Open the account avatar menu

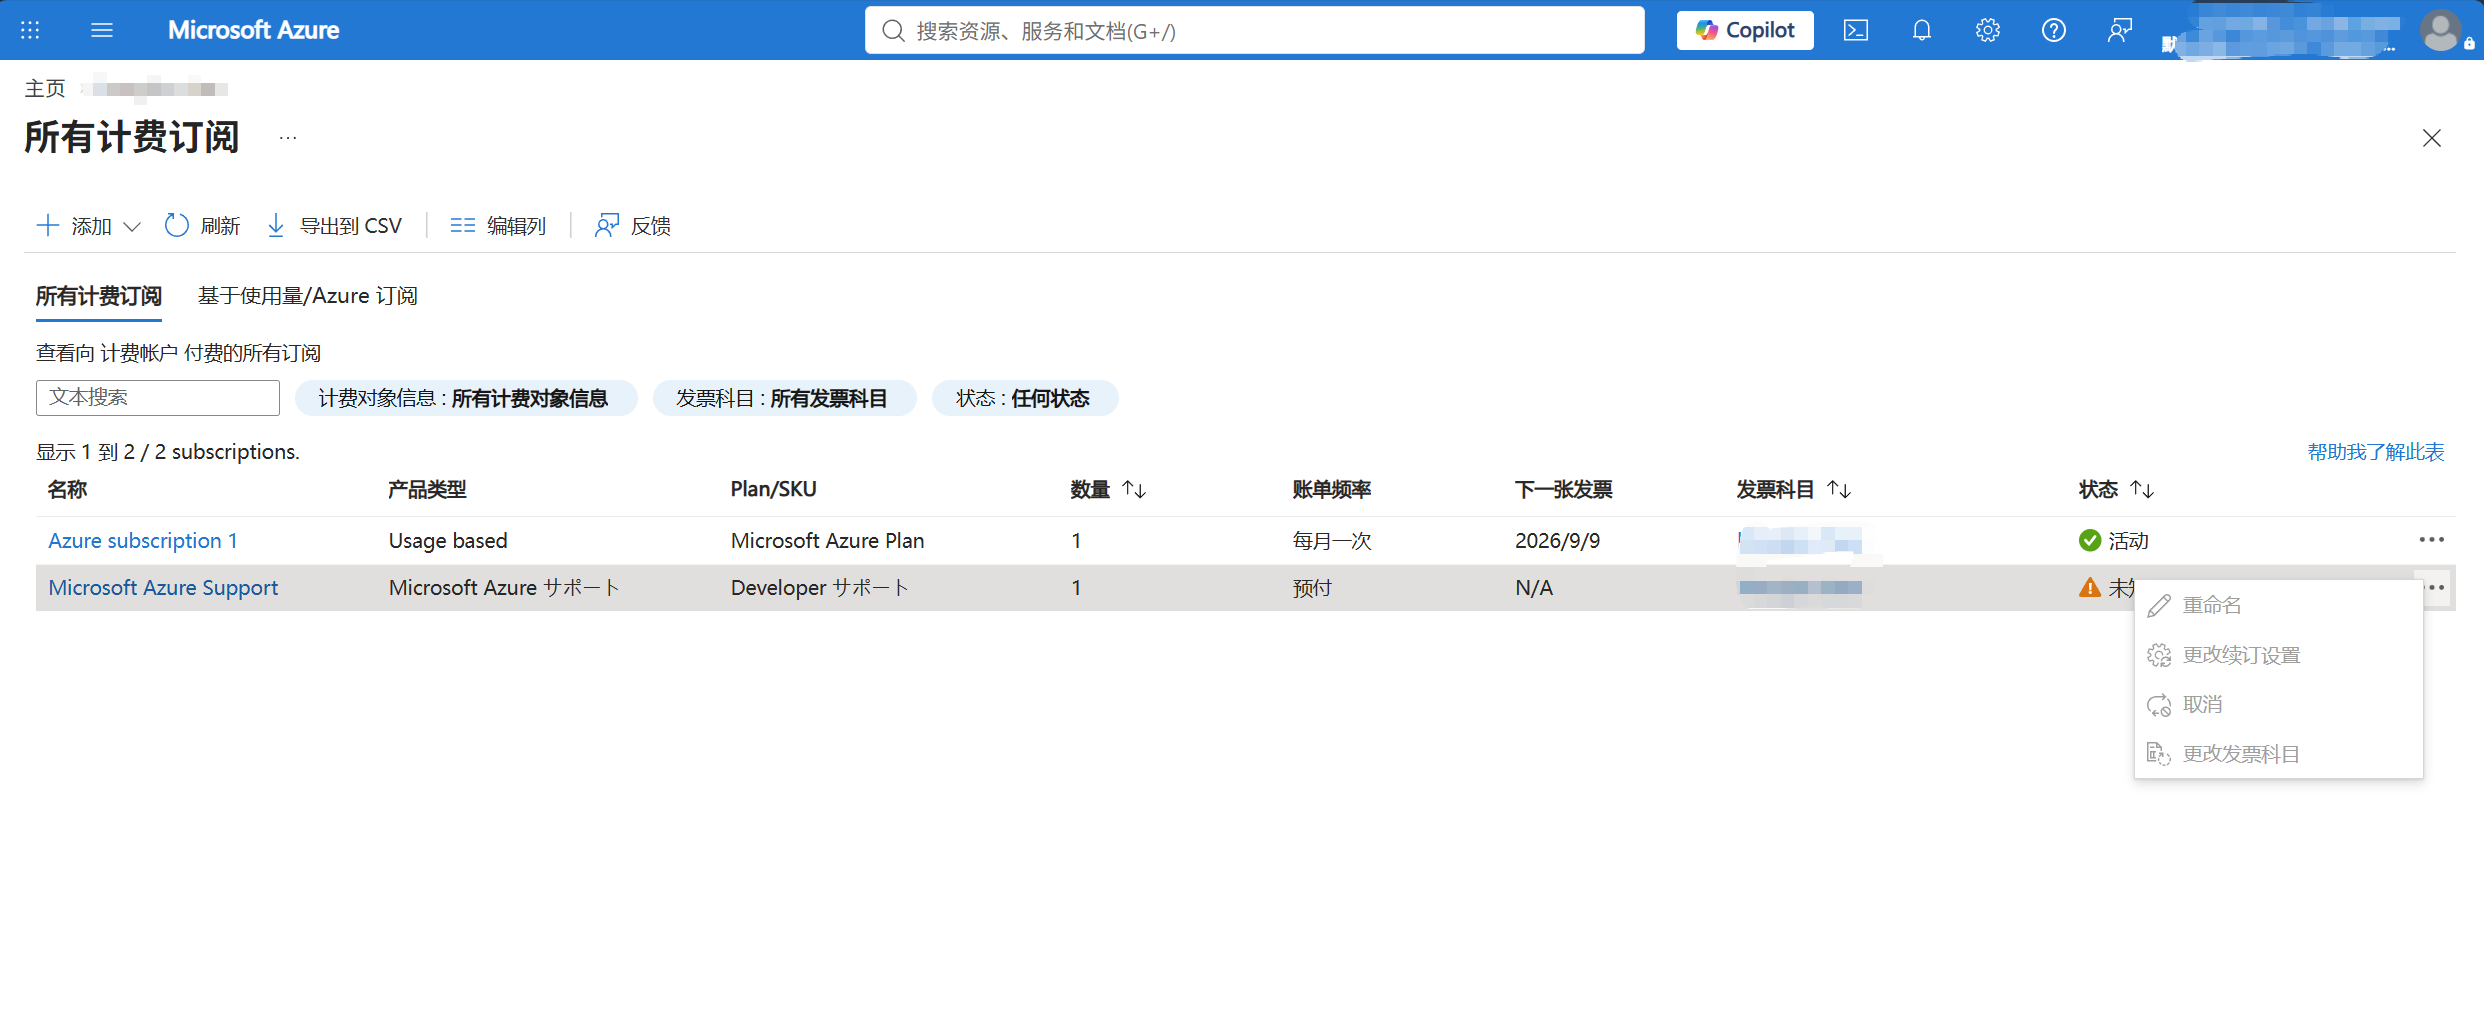(2441, 30)
